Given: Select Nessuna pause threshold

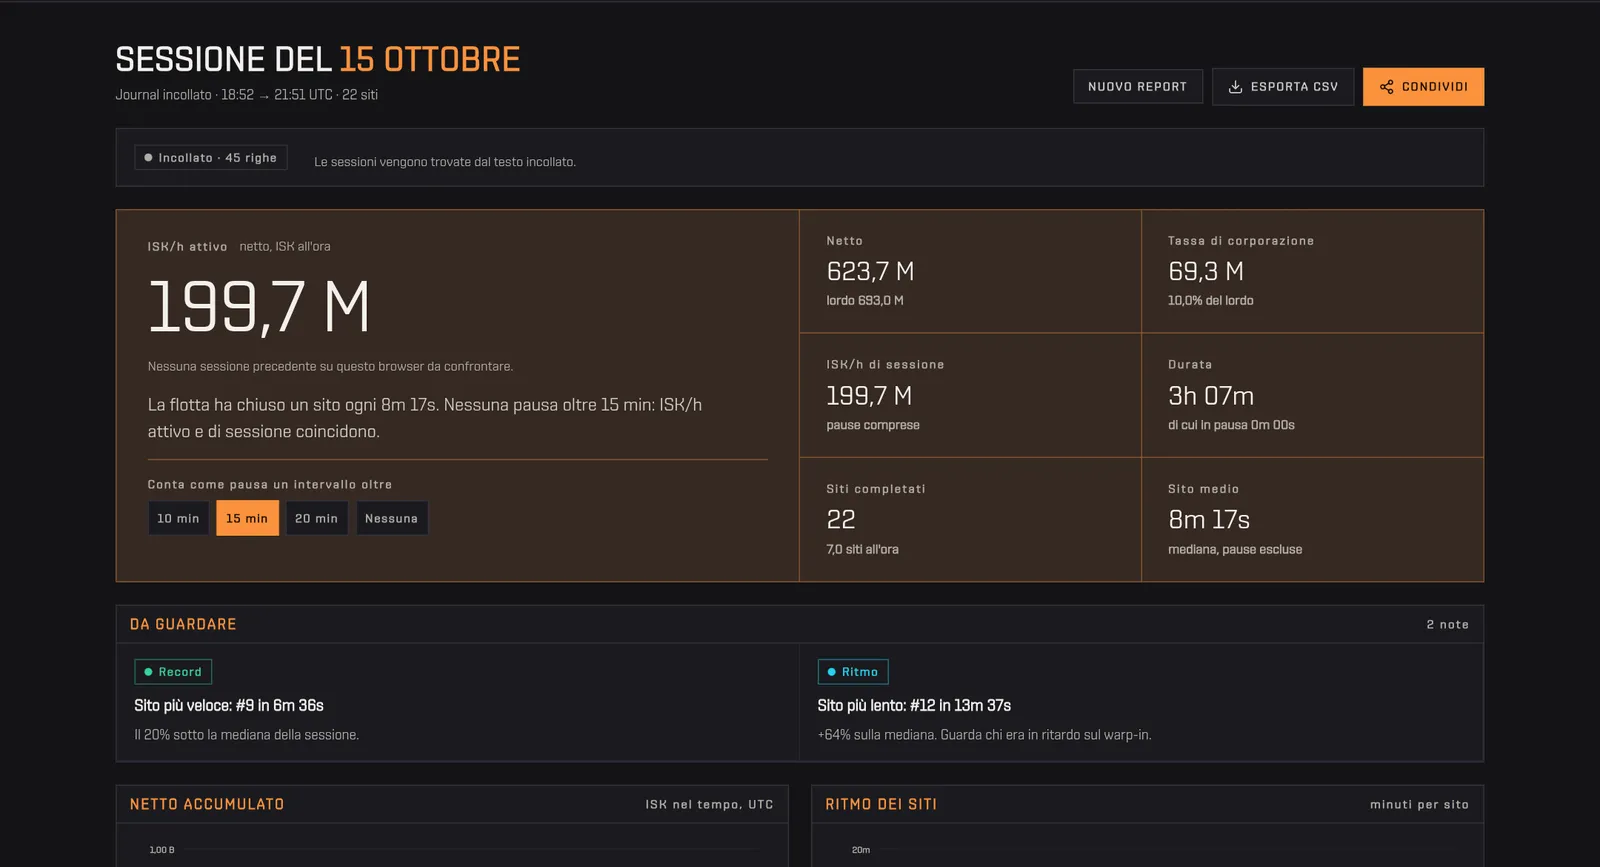Looking at the screenshot, I should (392, 518).
